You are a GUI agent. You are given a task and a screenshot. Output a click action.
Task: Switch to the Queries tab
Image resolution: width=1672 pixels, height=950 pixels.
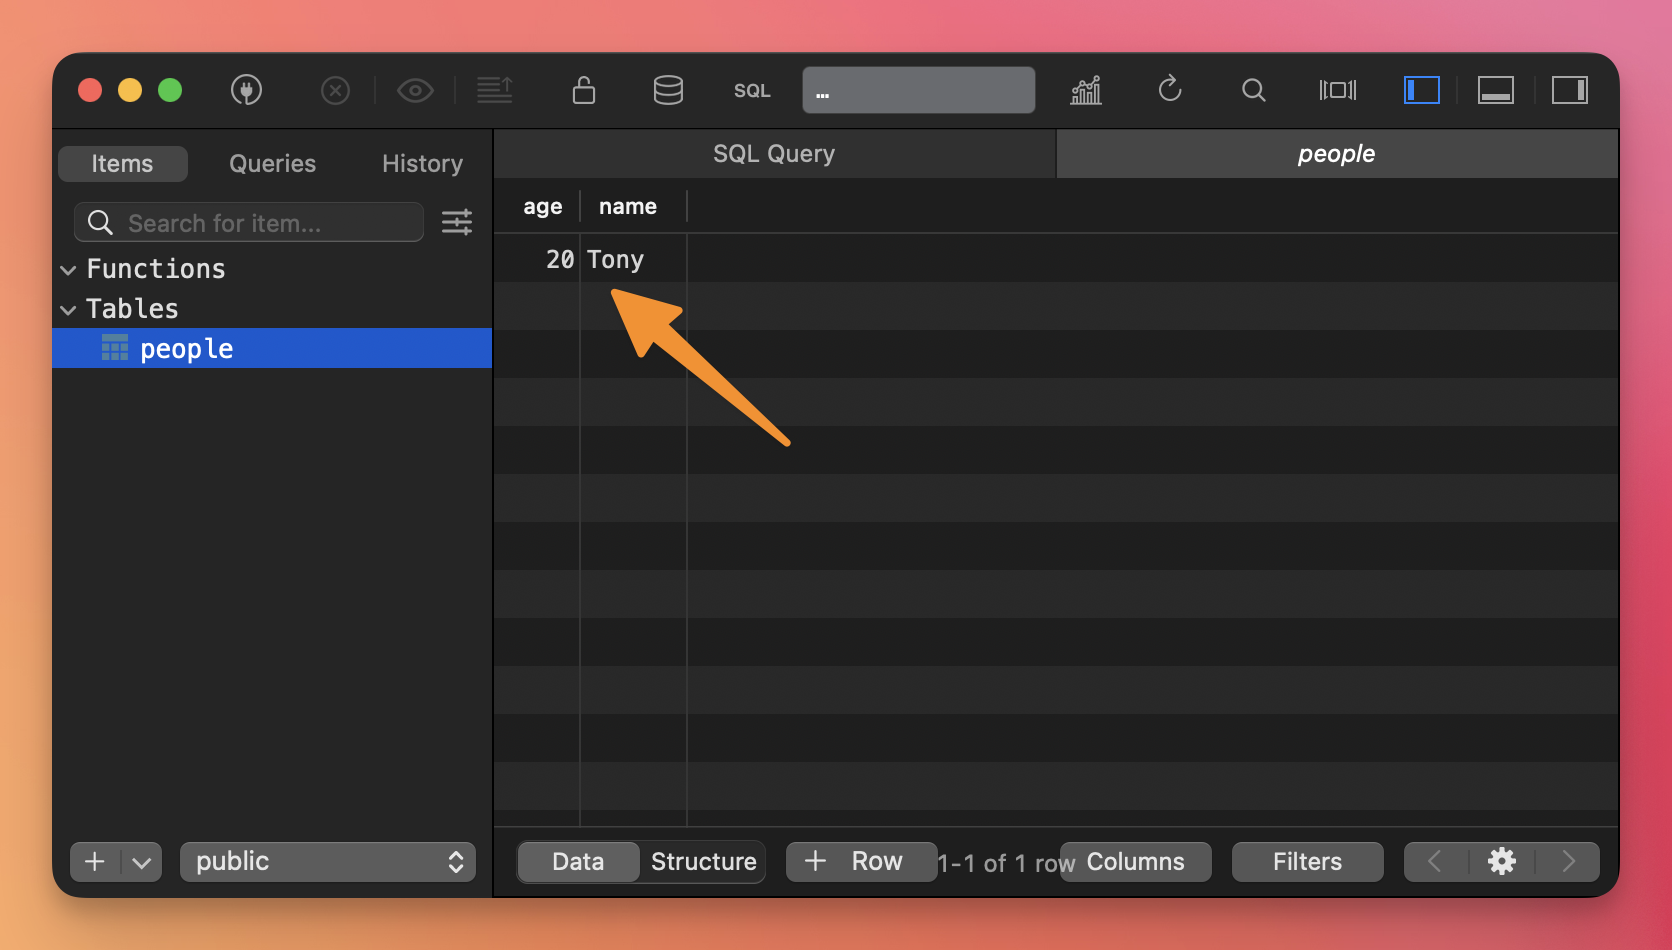(272, 164)
